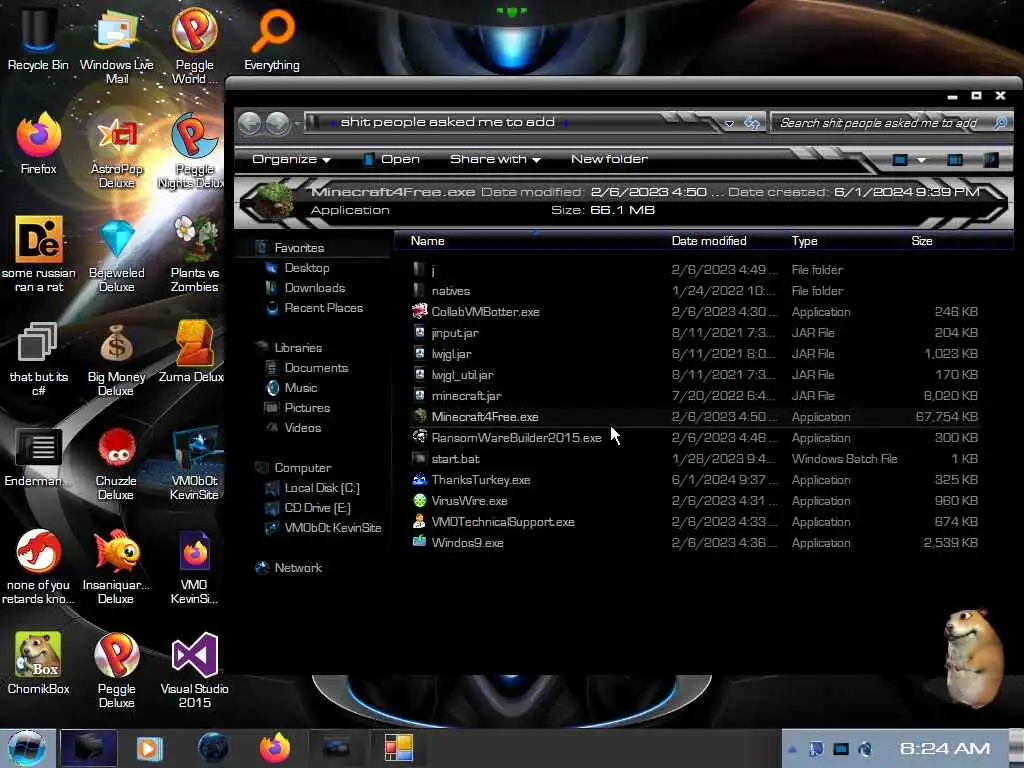The width and height of the screenshot is (1024, 768).
Task: Select the Chuzzle Deluxe desktop icon
Action: tap(116, 462)
